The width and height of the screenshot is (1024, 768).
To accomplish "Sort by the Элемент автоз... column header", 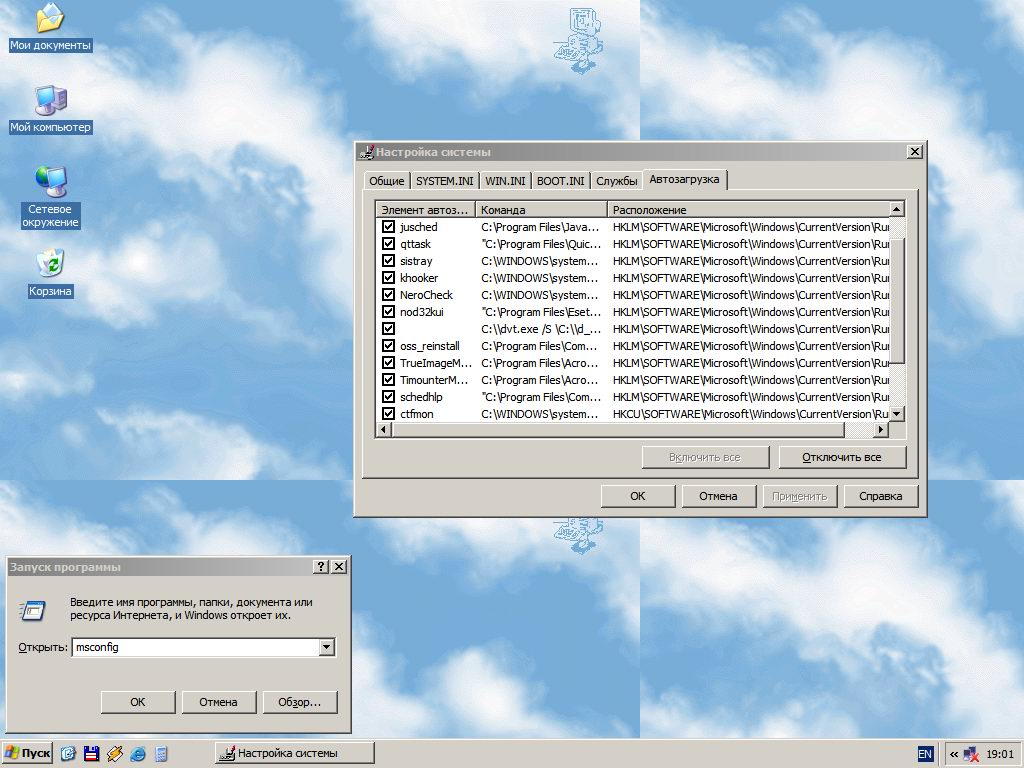I will (426, 210).
